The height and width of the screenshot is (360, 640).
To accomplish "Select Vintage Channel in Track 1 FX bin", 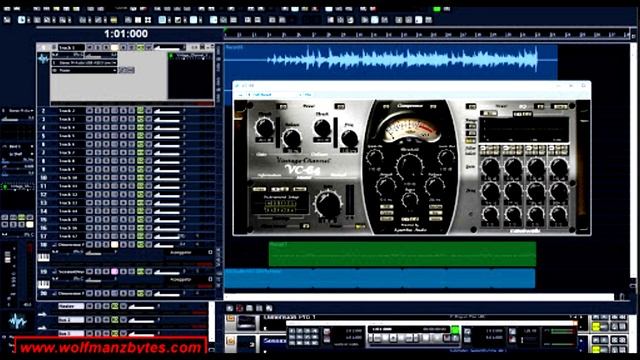I will tap(192, 56).
